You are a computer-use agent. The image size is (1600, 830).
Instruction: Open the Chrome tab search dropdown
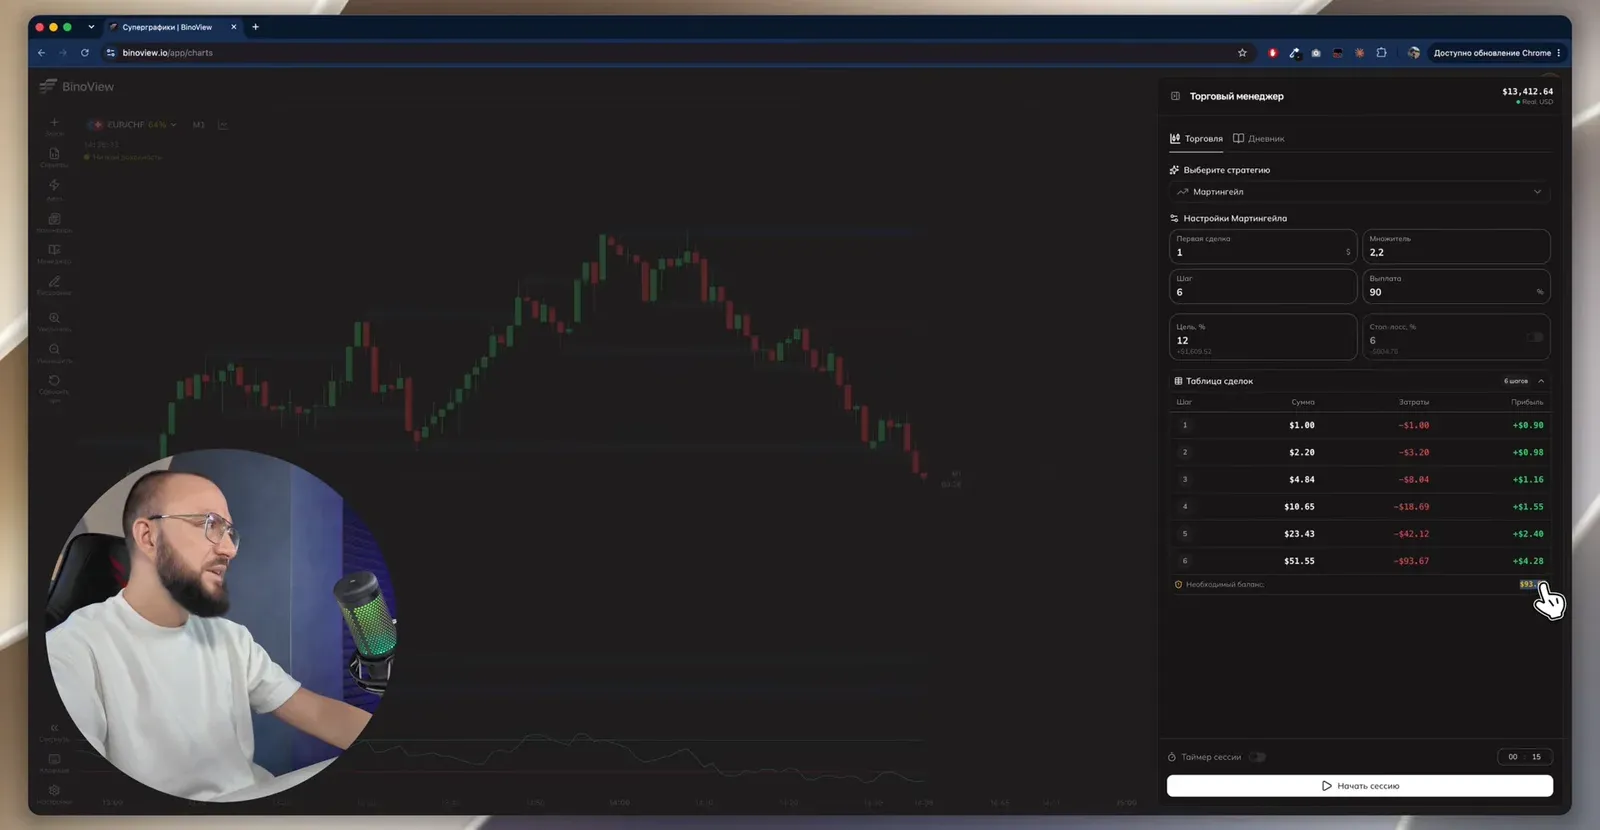[x=91, y=27]
